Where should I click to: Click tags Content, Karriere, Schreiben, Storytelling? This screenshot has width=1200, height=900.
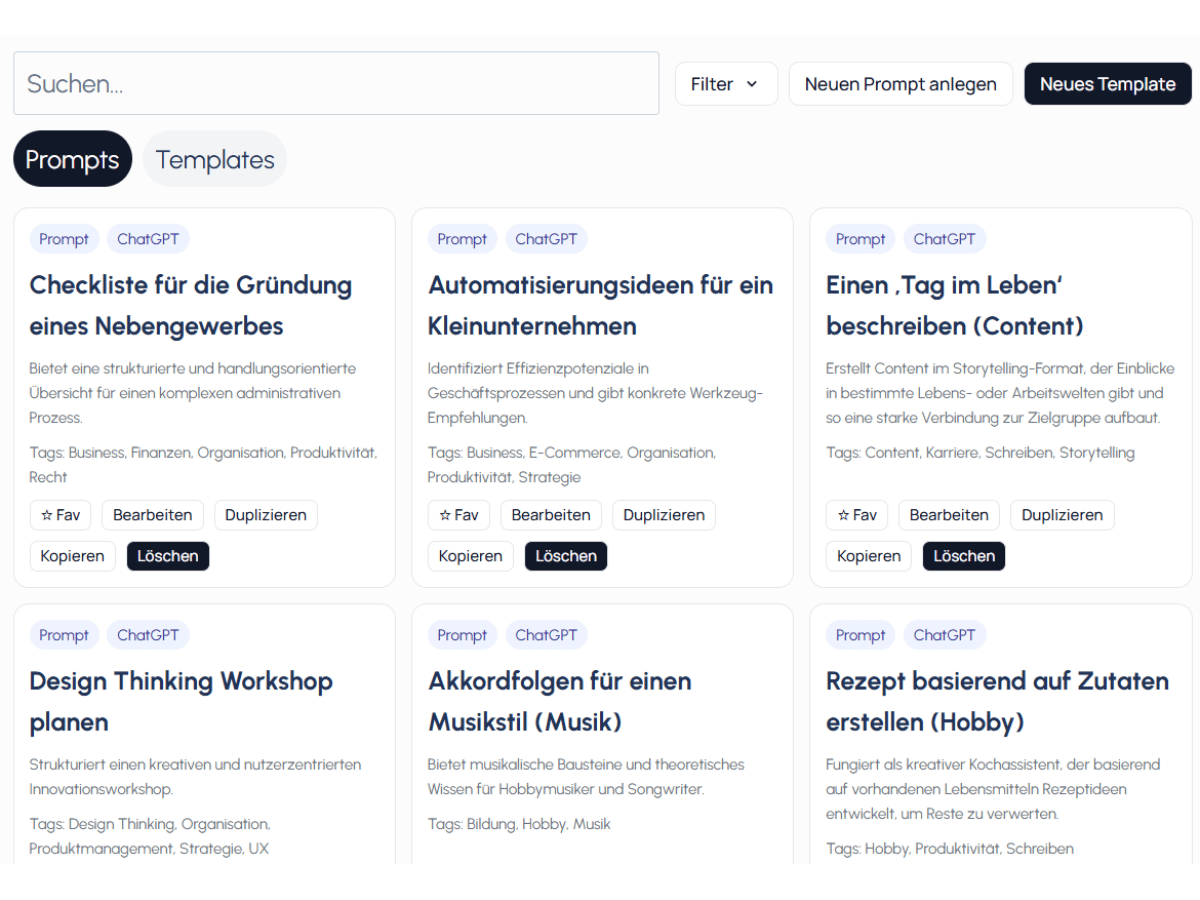point(980,453)
